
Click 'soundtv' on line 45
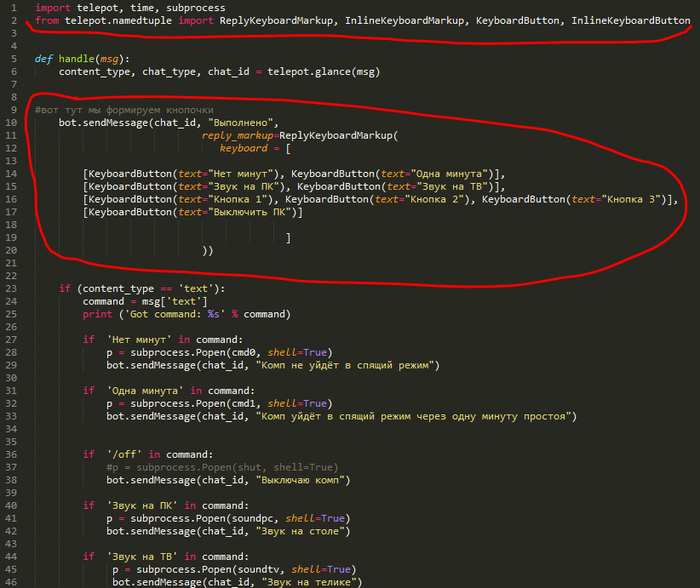pyautogui.click(x=258, y=570)
